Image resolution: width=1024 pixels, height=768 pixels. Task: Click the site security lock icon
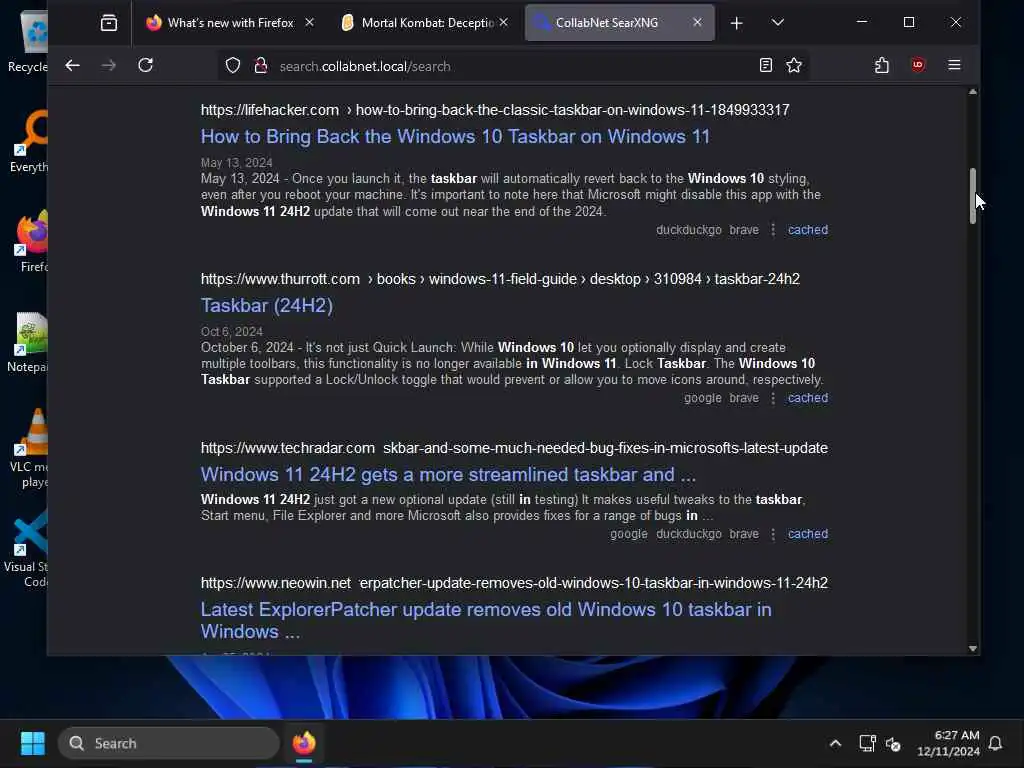pyautogui.click(x=261, y=65)
